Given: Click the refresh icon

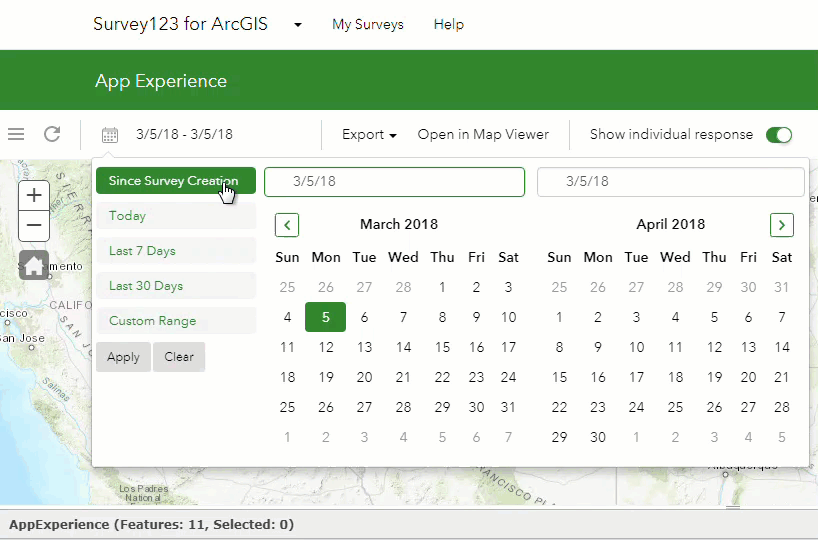Looking at the screenshot, I should (52, 134).
